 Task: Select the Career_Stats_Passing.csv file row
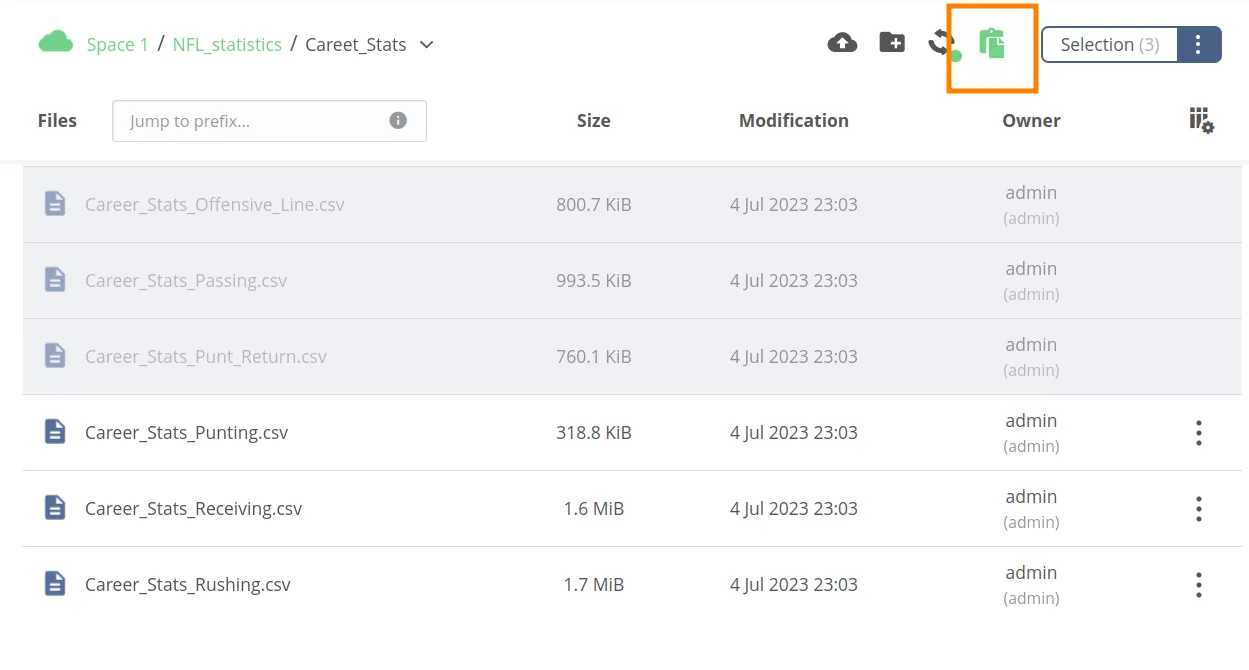pyautogui.click(x=186, y=281)
